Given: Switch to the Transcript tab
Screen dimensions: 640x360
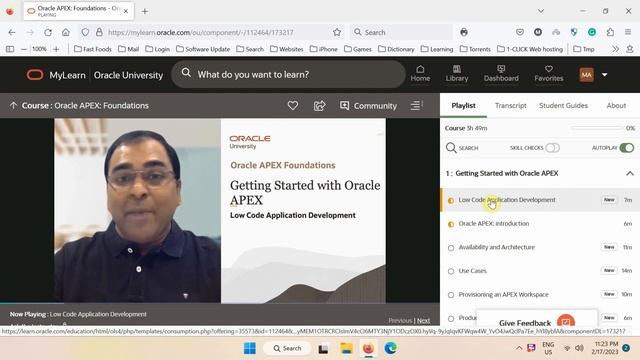Looking at the screenshot, I should click(511, 105).
